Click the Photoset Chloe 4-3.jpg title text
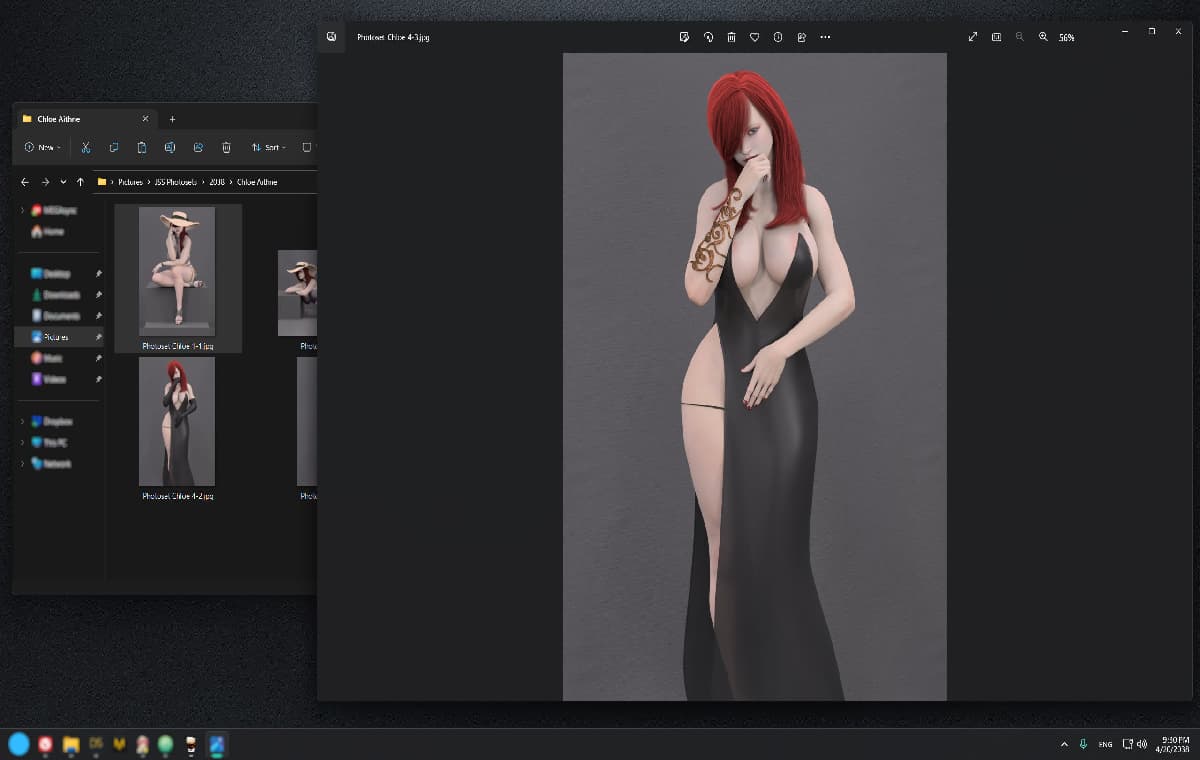This screenshot has height=760, width=1200. coord(393,37)
